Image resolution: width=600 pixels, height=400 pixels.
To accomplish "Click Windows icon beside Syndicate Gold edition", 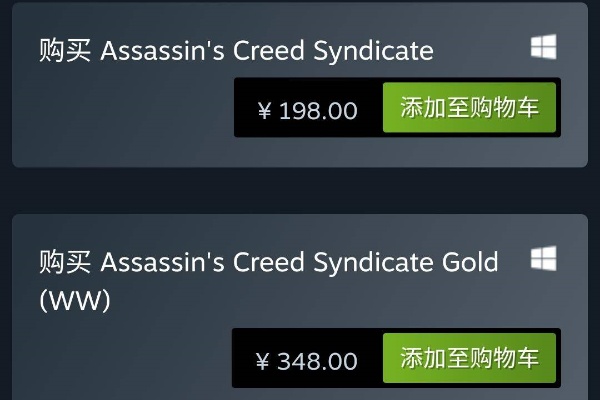I will [543, 259].
